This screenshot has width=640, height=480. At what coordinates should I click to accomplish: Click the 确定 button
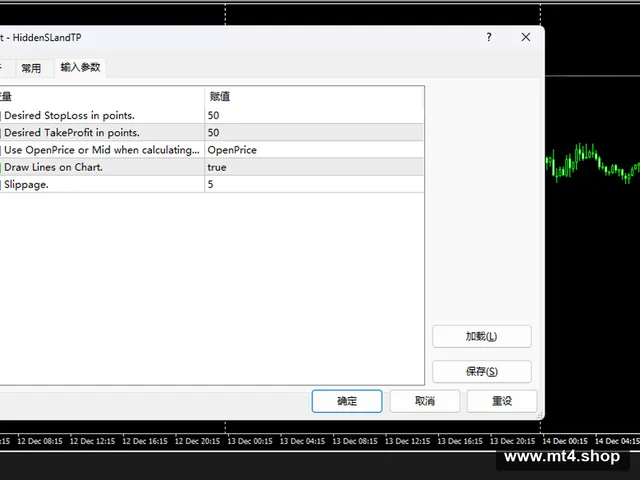tap(347, 401)
